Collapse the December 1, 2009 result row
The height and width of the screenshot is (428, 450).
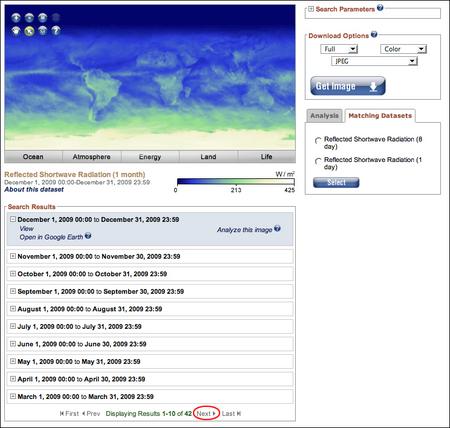[13, 219]
